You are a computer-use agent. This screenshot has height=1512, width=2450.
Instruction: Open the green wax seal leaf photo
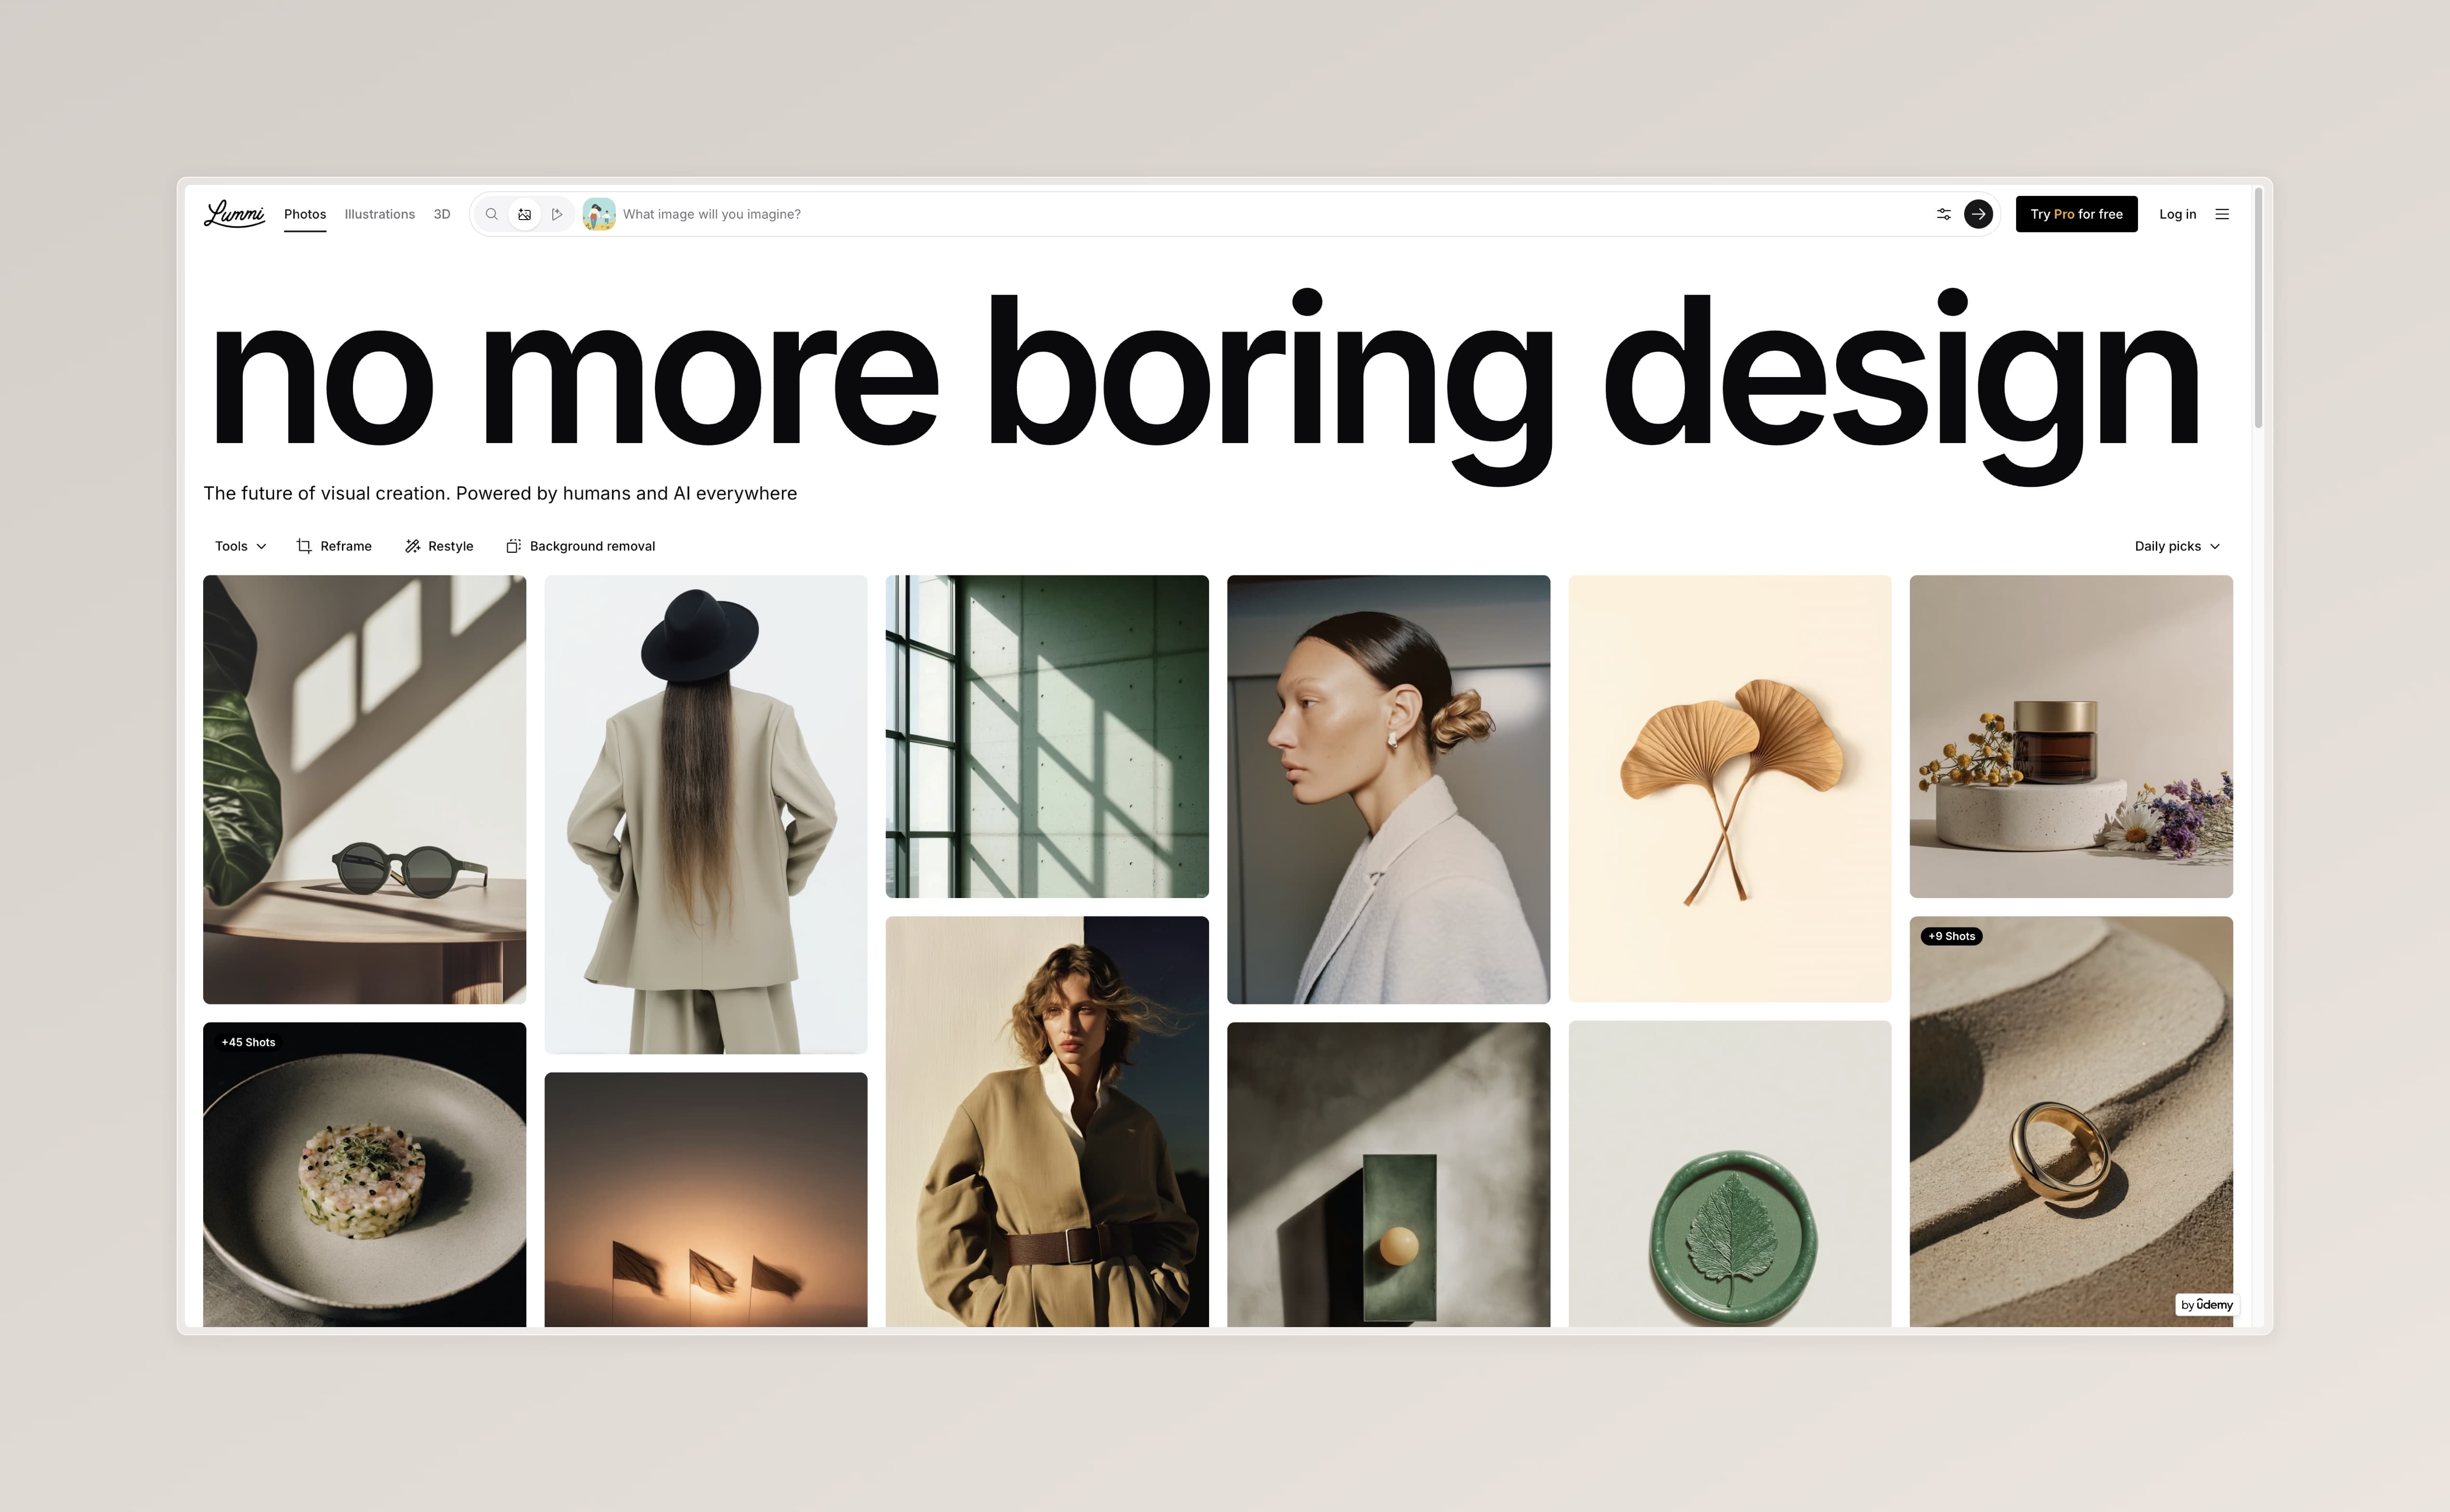(x=1729, y=1174)
